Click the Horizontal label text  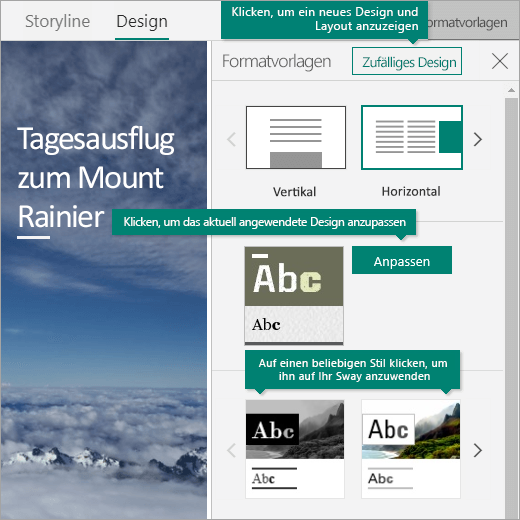tap(411, 192)
